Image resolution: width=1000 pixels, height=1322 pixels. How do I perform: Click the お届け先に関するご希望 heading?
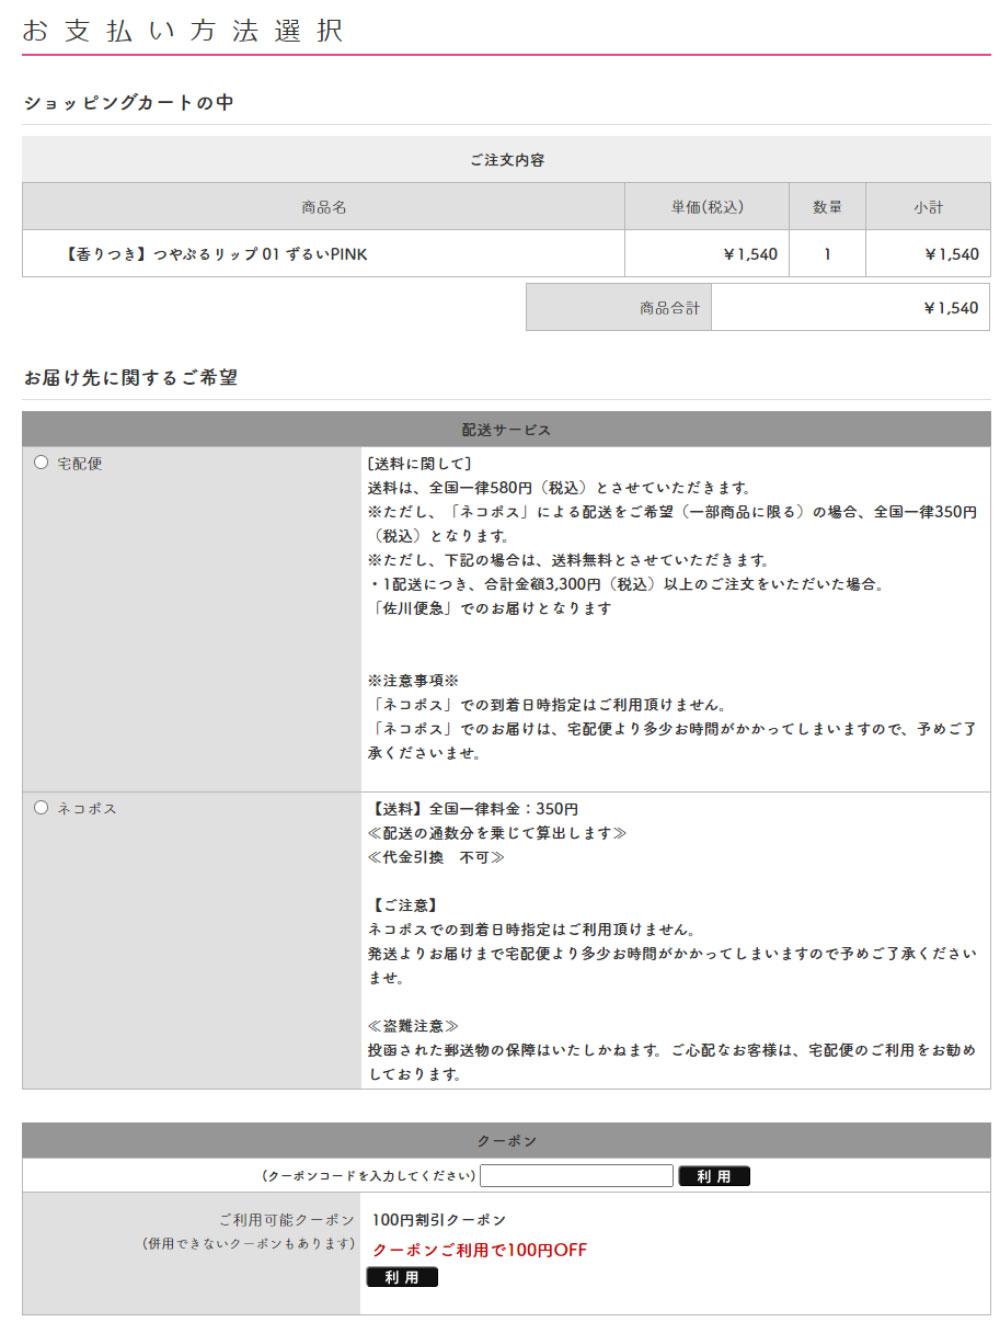coord(131,377)
